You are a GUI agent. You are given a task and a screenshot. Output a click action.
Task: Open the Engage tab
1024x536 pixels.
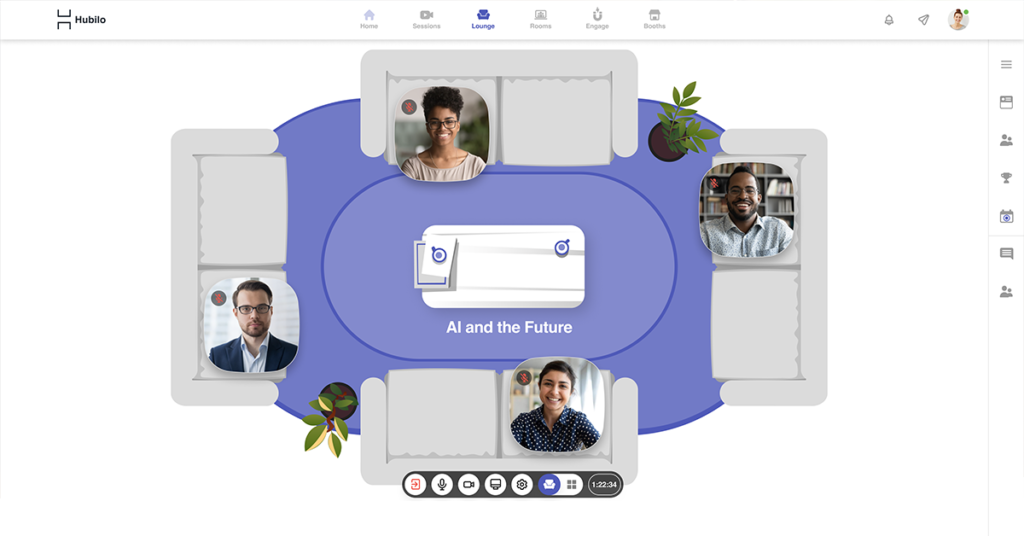coord(597,20)
